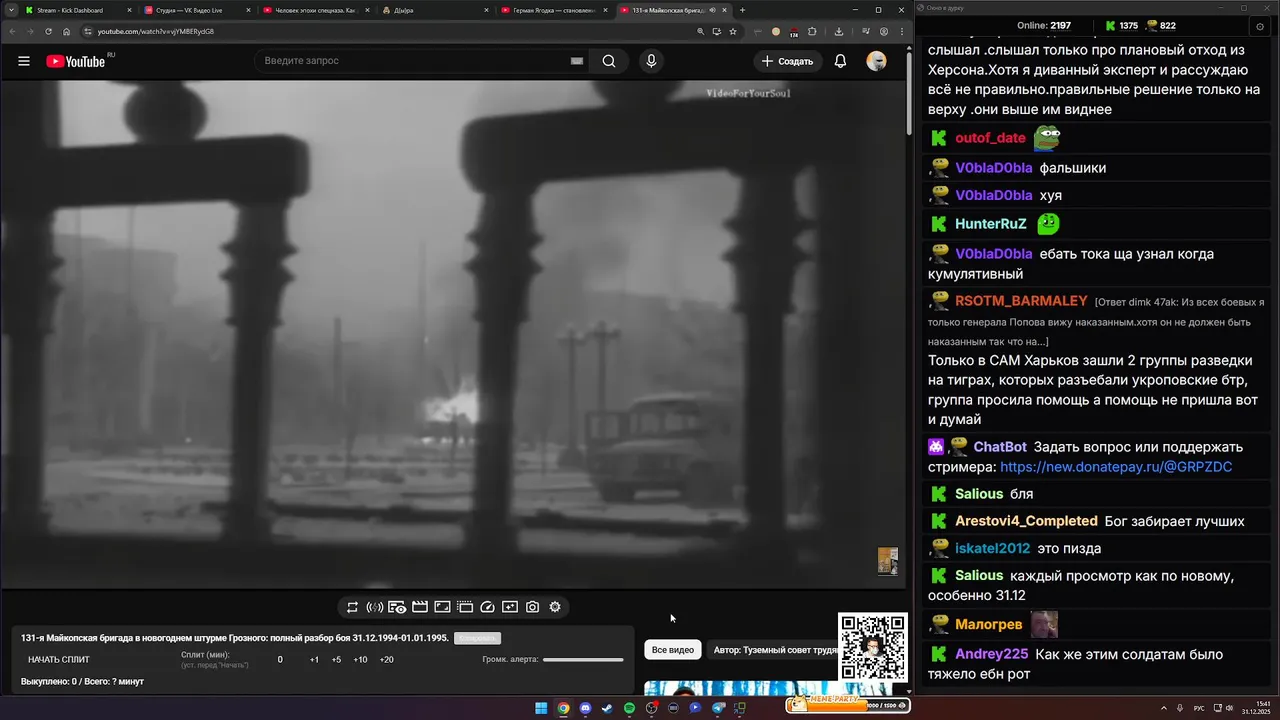Image resolution: width=1280 pixels, height=720 pixels.
Task: Click the Создать button
Action: (x=787, y=61)
